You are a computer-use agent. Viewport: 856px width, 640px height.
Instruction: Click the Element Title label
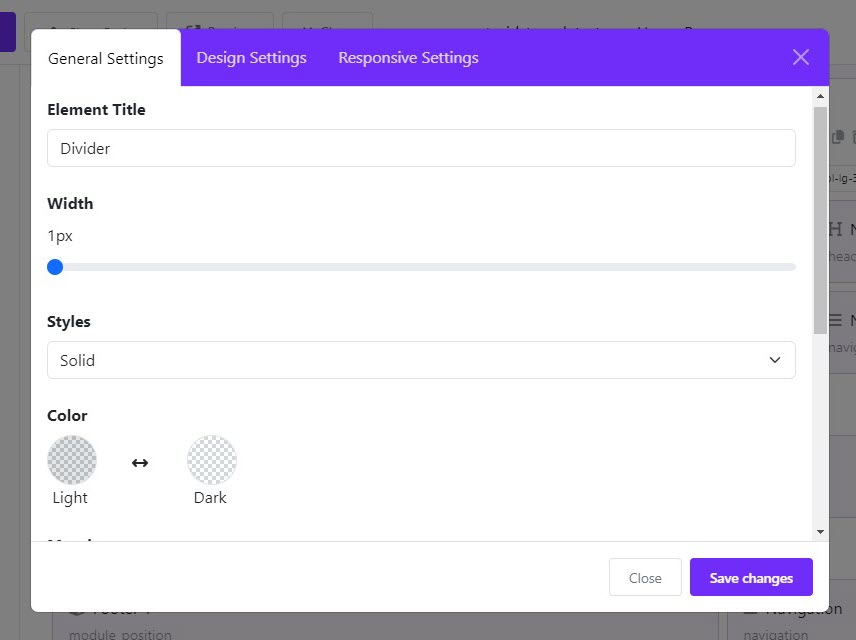click(96, 110)
